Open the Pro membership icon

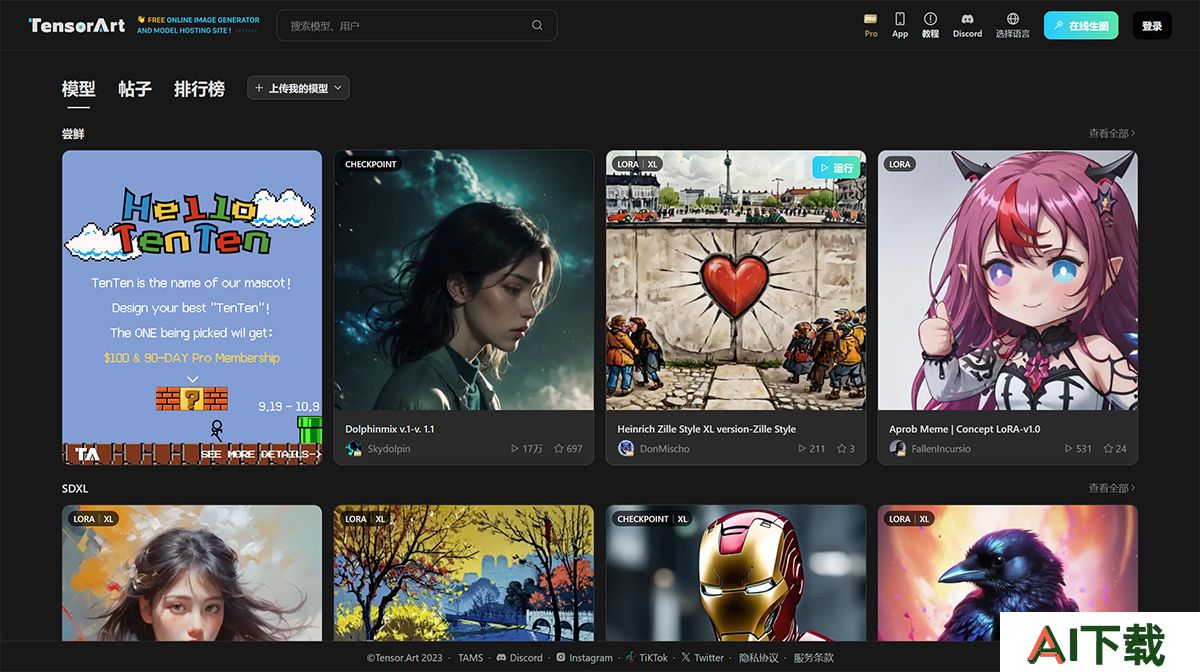click(x=871, y=19)
